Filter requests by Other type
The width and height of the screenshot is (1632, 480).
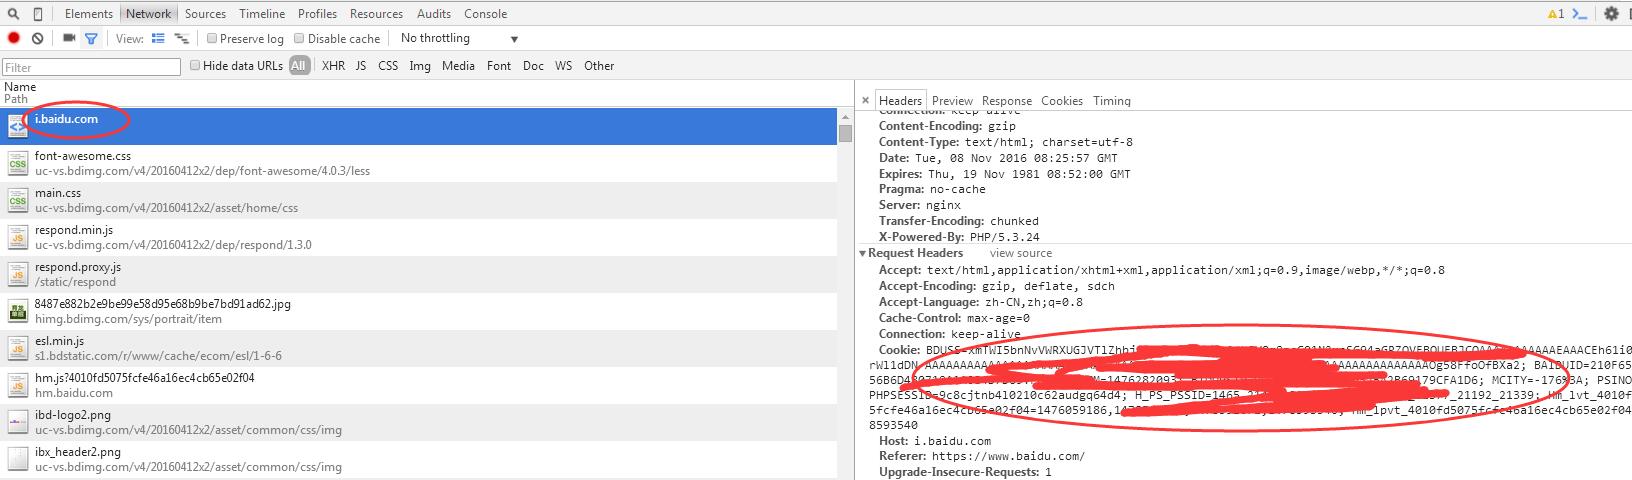point(599,66)
